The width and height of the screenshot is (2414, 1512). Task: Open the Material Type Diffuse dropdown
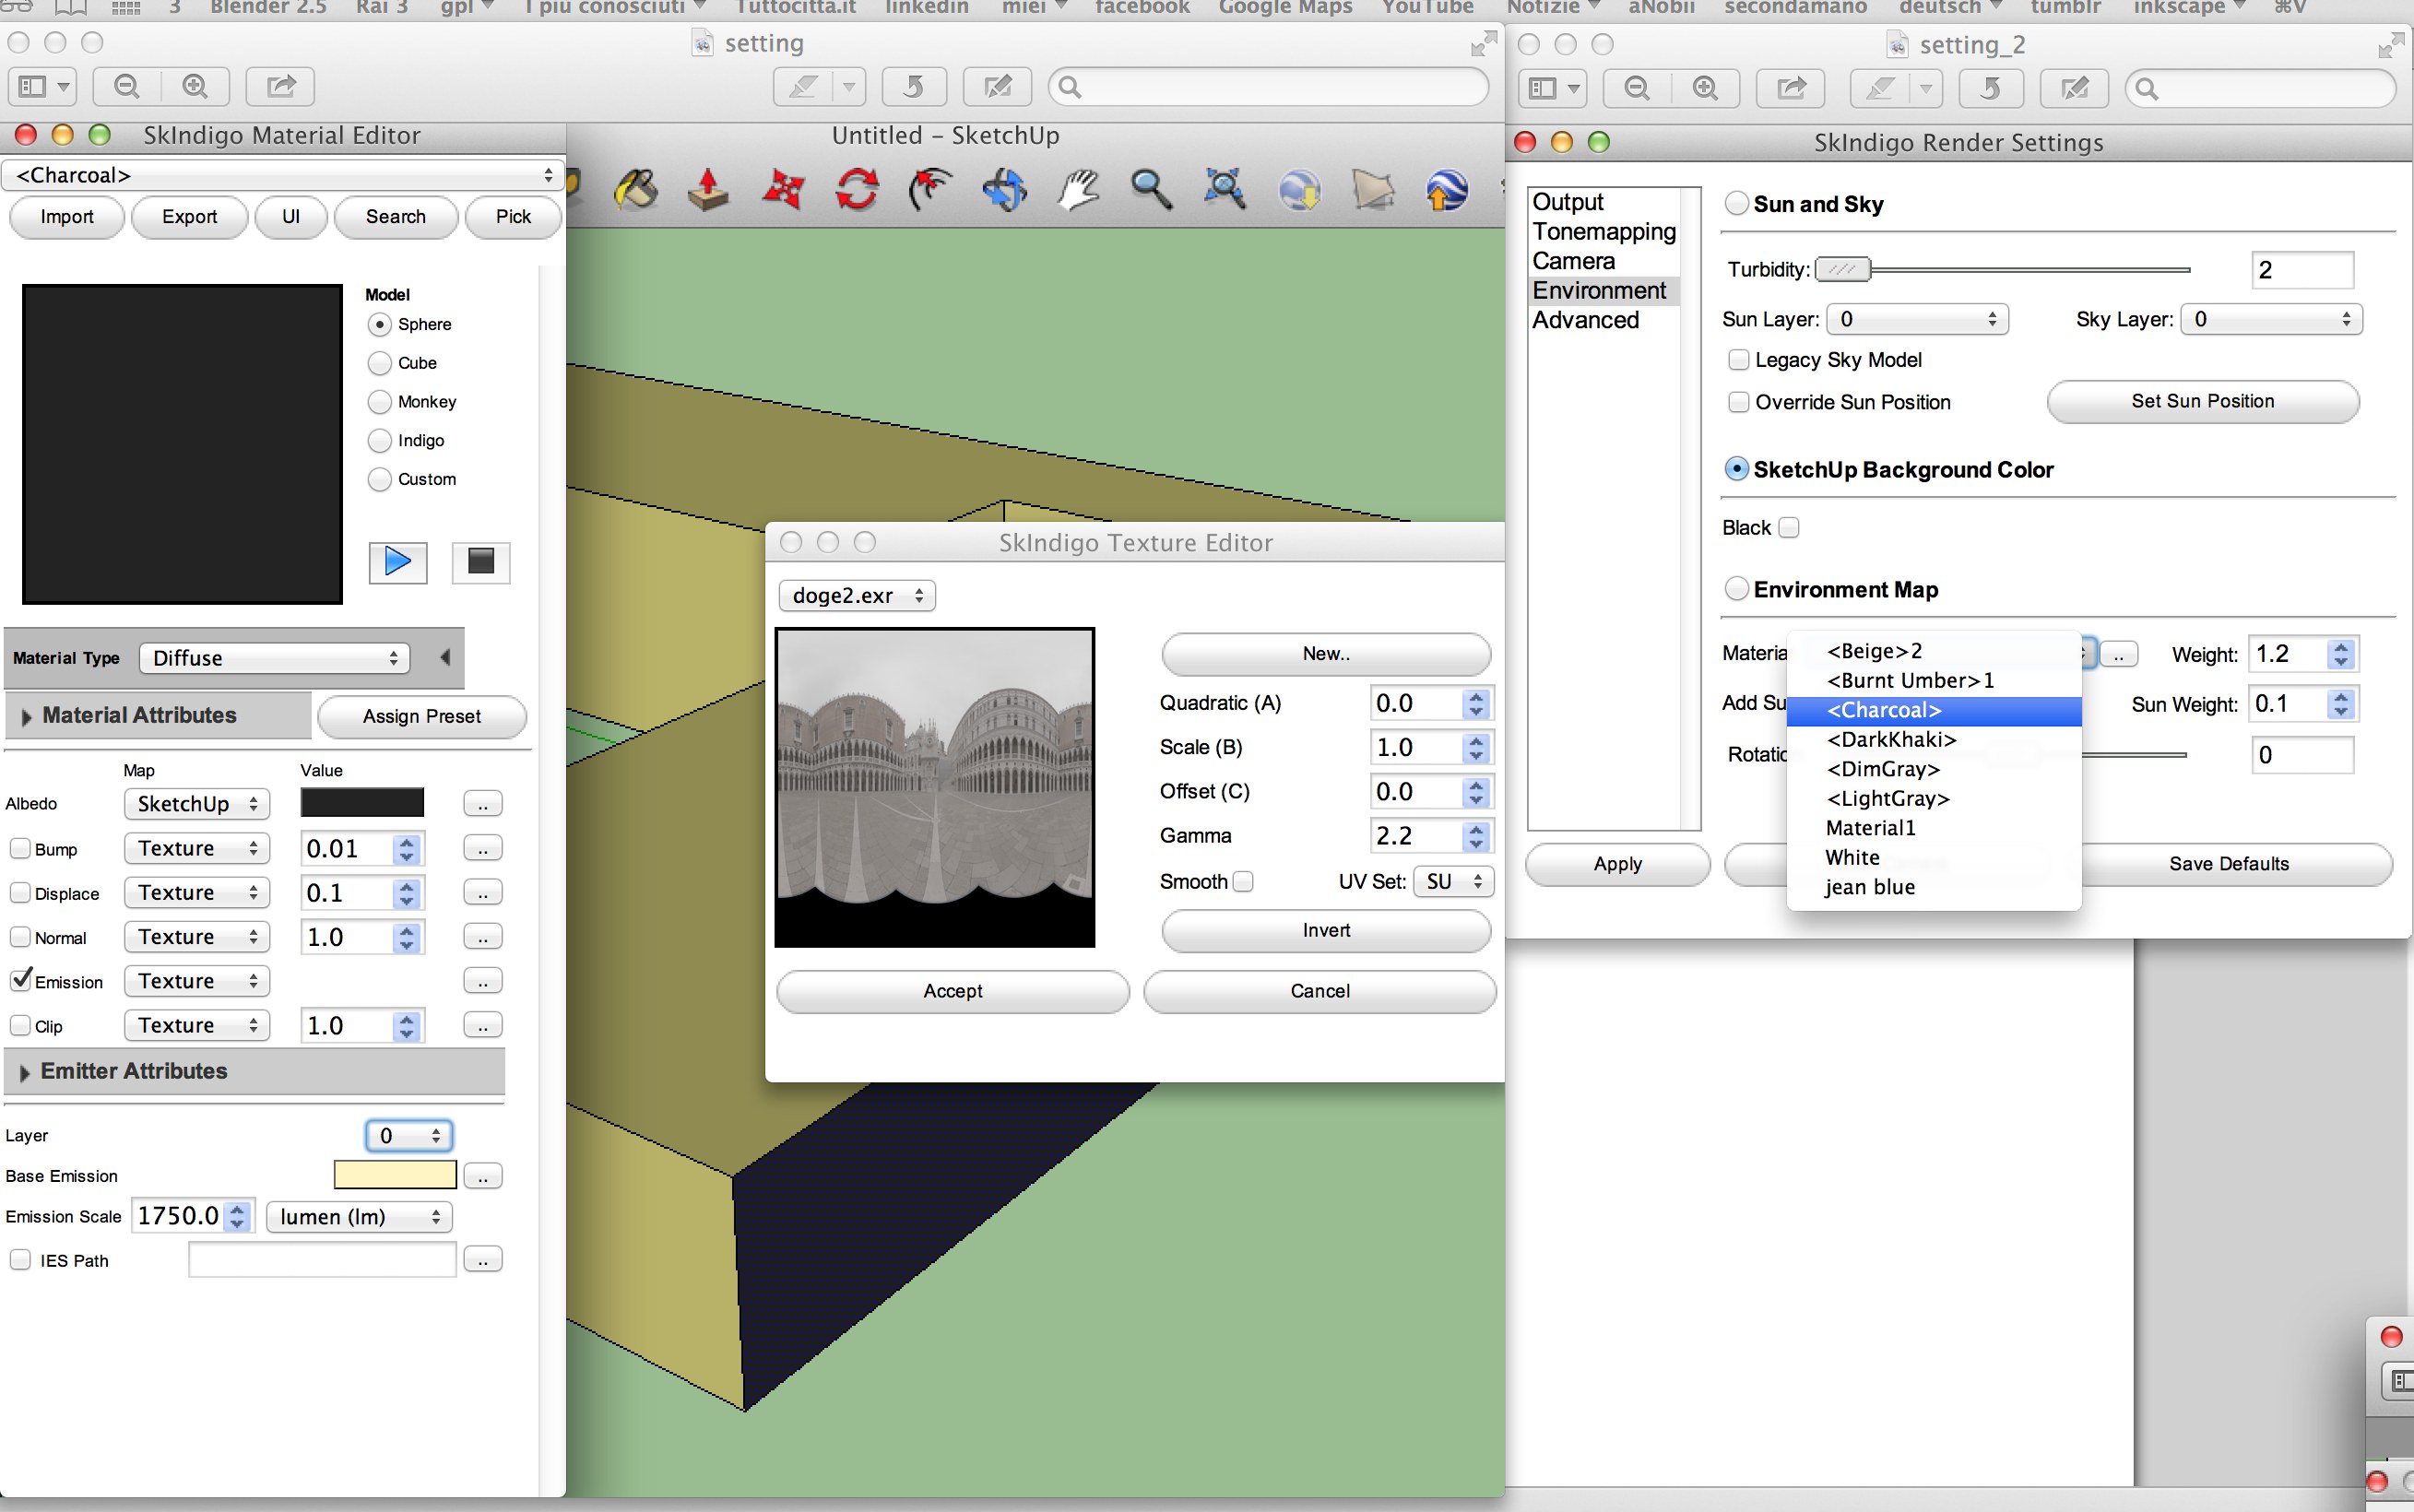point(274,658)
